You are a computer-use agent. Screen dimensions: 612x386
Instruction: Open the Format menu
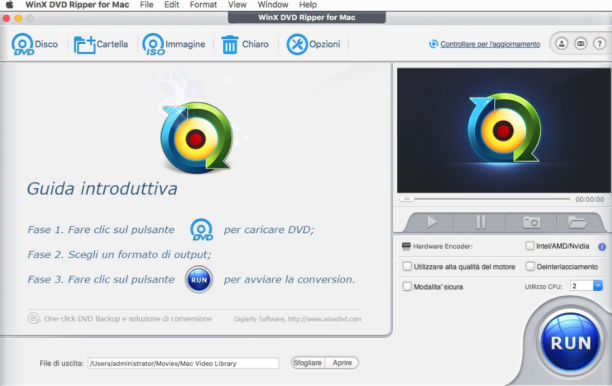pos(203,5)
